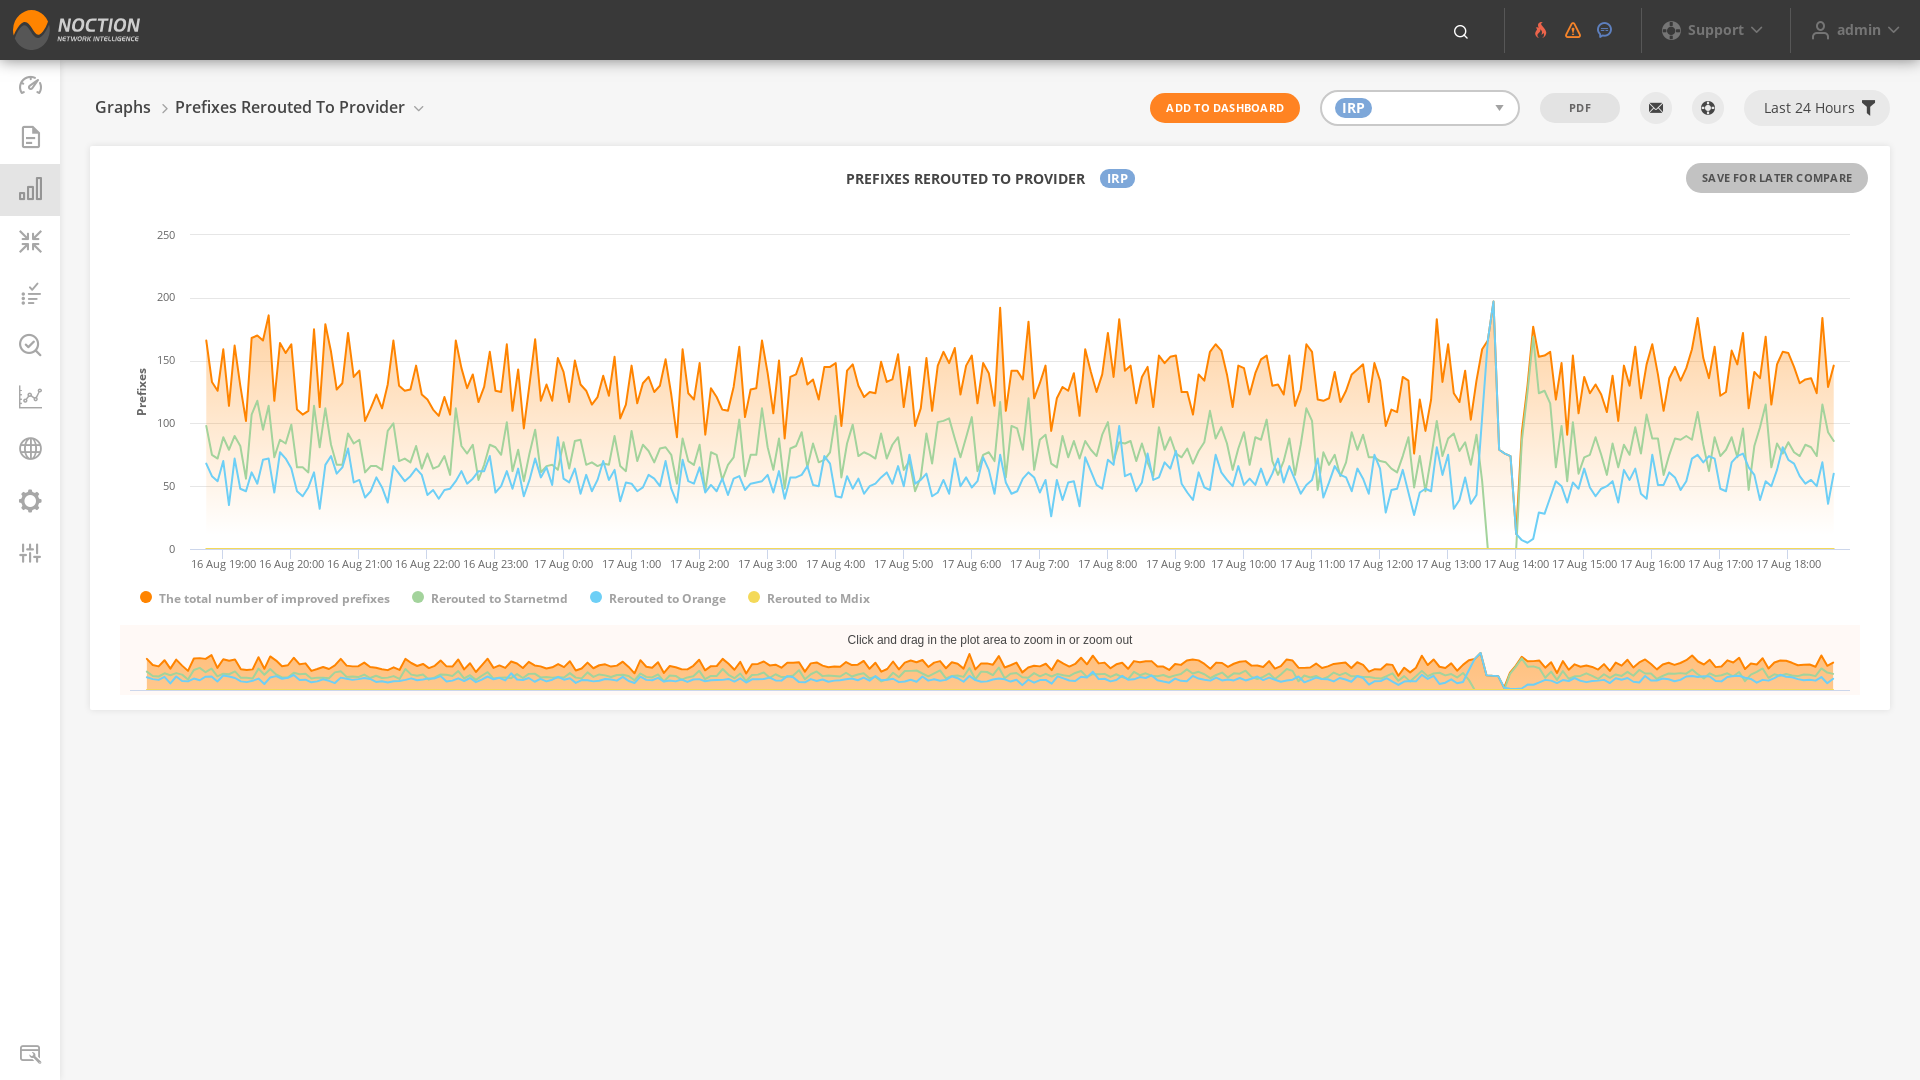
Task: Open the Last 24 Hours time filter
Action: 1816,108
